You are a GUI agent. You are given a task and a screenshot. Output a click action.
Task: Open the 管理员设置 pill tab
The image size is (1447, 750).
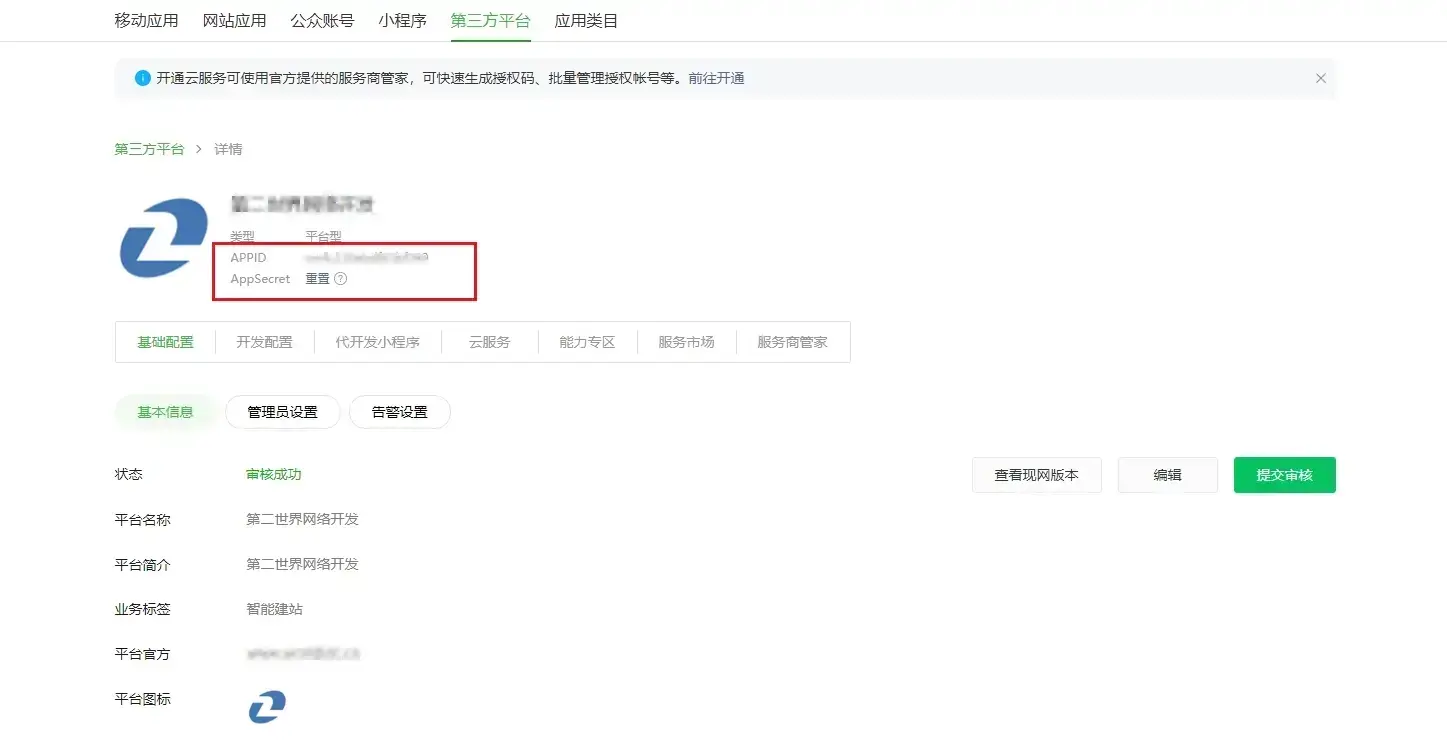point(282,412)
